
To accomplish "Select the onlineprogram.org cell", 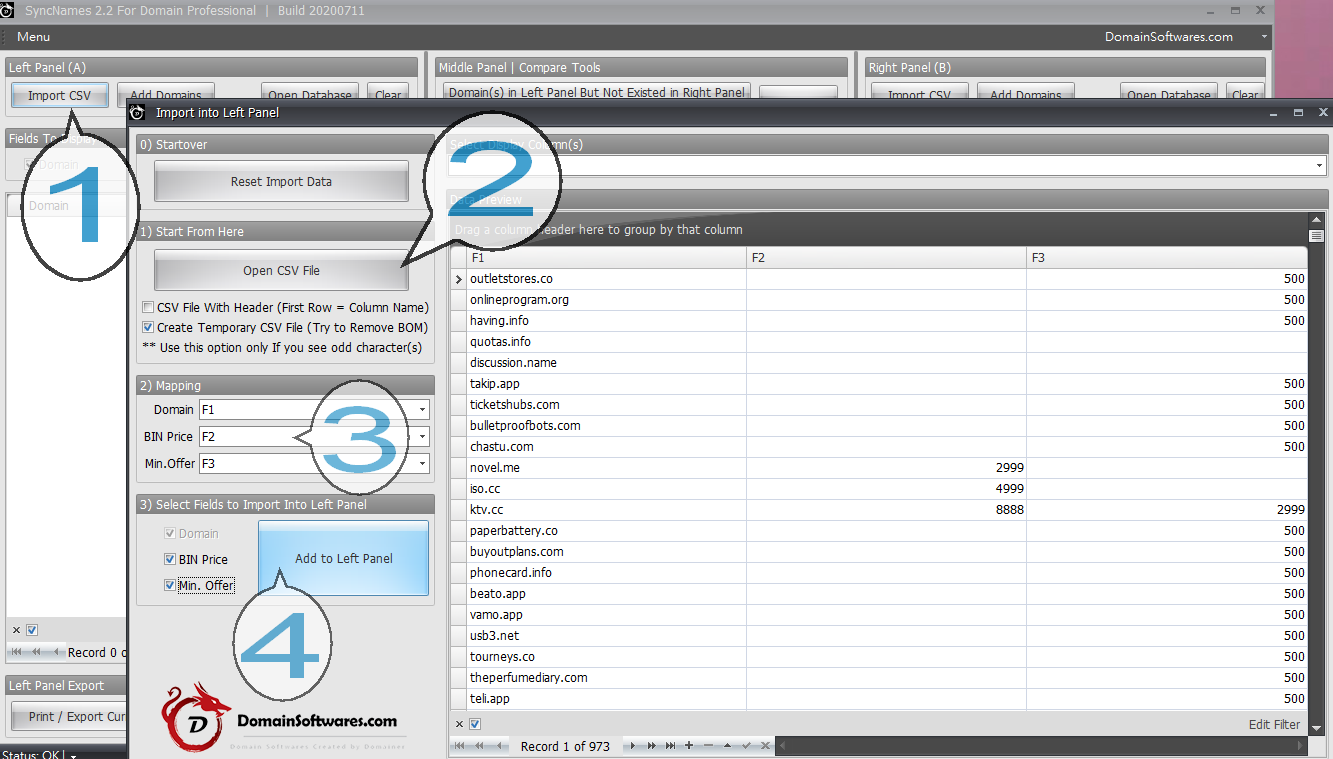I will coord(606,300).
